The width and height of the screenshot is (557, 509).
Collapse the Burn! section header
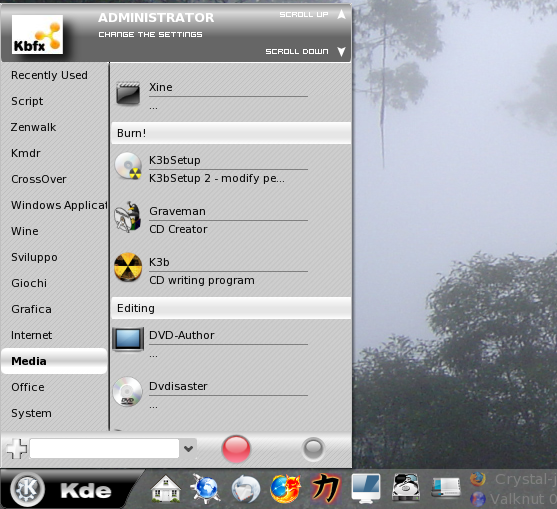click(231, 133)
